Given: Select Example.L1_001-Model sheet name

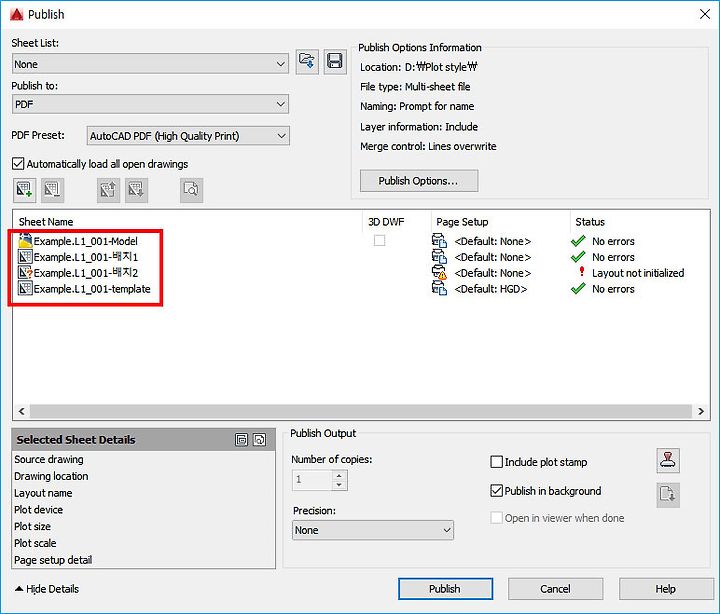Looking at the screenshot, I should 85,241.
